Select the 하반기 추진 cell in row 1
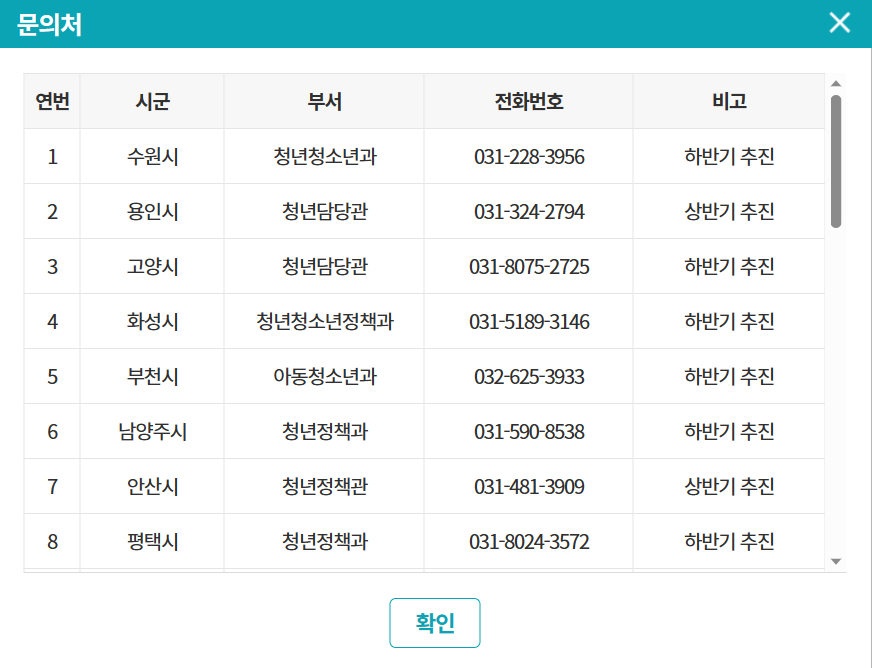This screenshot has height=668, width=872. [728, 156]
